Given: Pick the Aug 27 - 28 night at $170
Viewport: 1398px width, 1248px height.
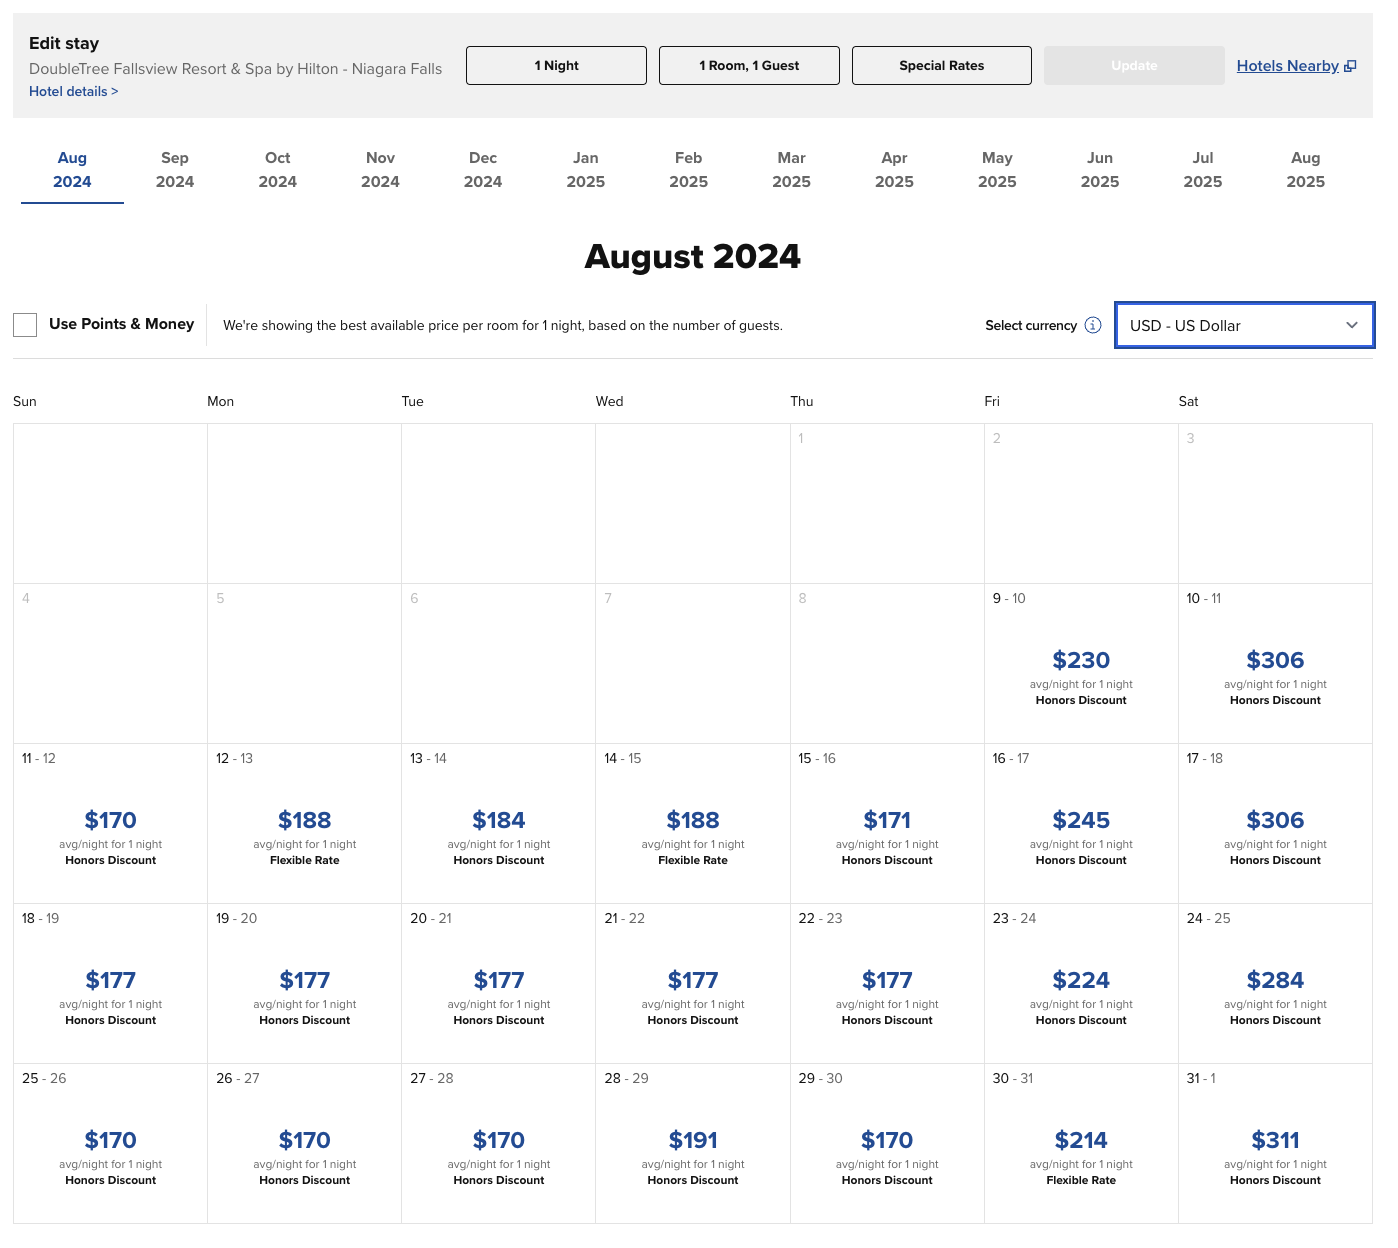Looking at the screenshot, I should 498,1144.
